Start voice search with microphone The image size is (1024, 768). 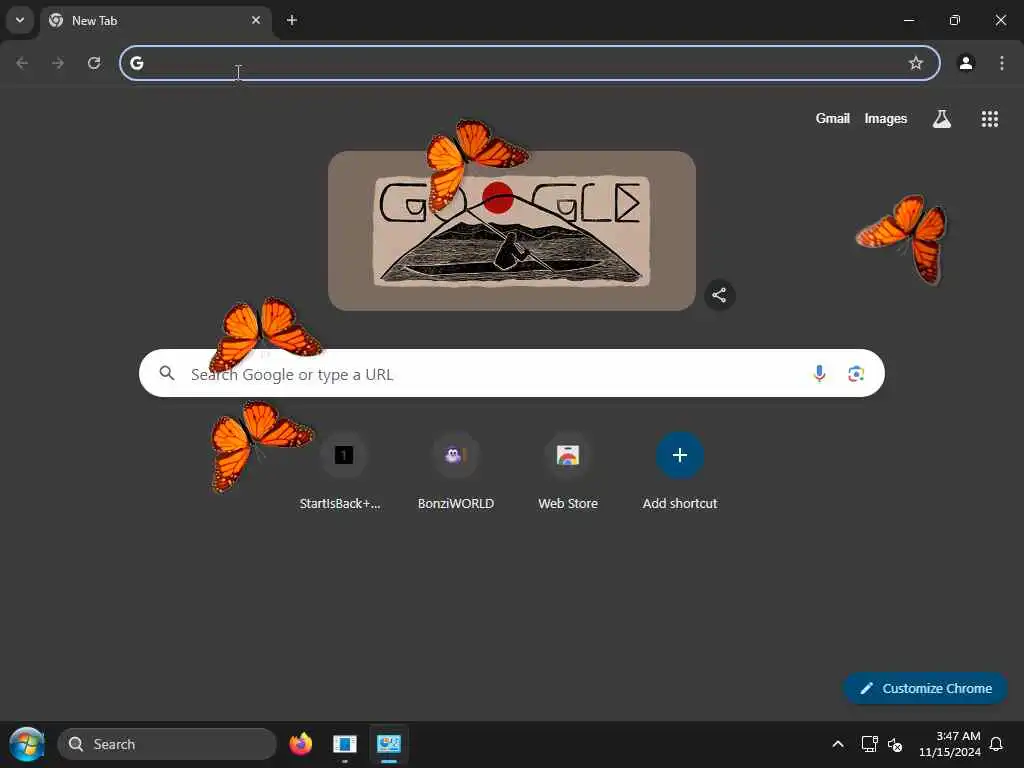click(x=819, y=374)
